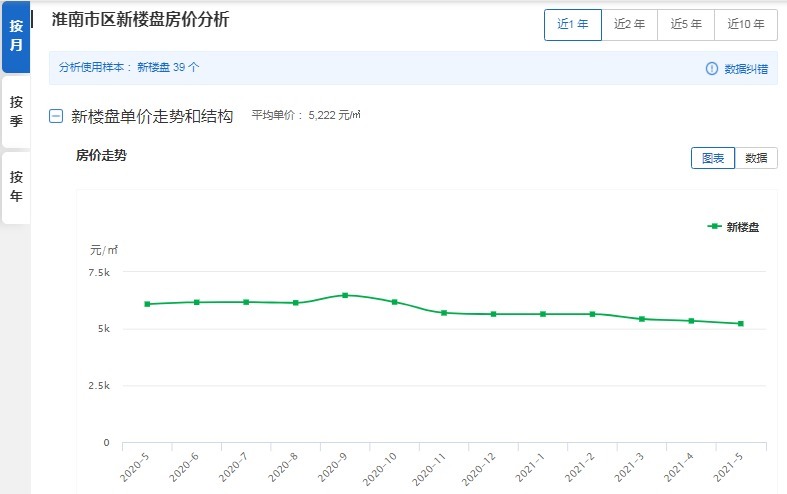This screenshot has height=494, width=787.
Task: Click the 分析使用样本 新楼盘 39 个 text
Action: (x=129, y=67)
